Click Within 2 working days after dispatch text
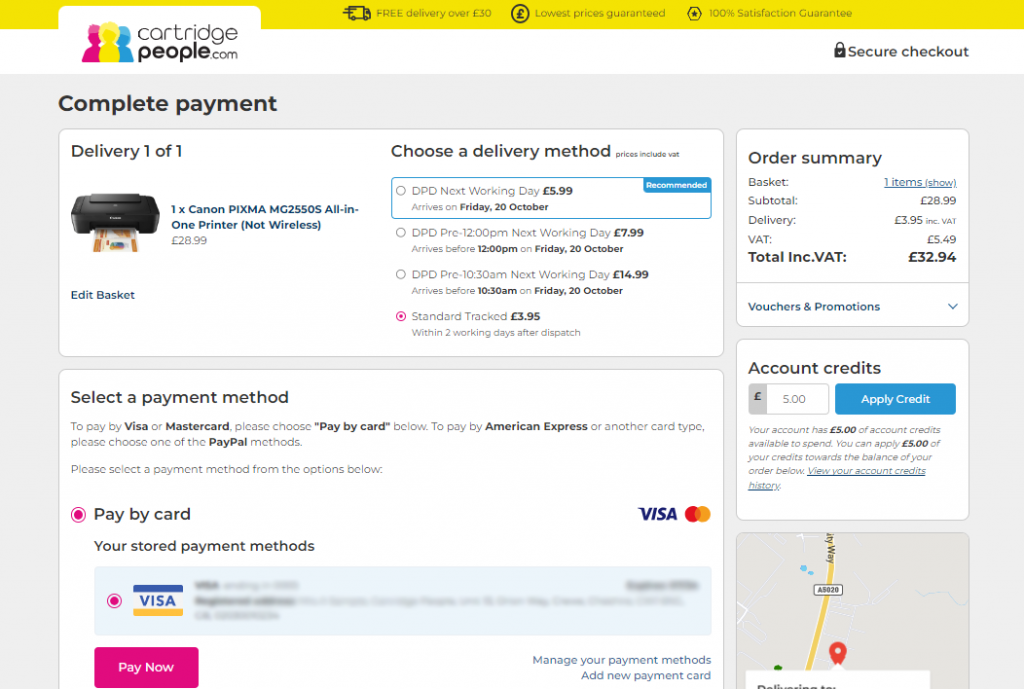Screen dimensions: 1024x689 pos(496,332)
